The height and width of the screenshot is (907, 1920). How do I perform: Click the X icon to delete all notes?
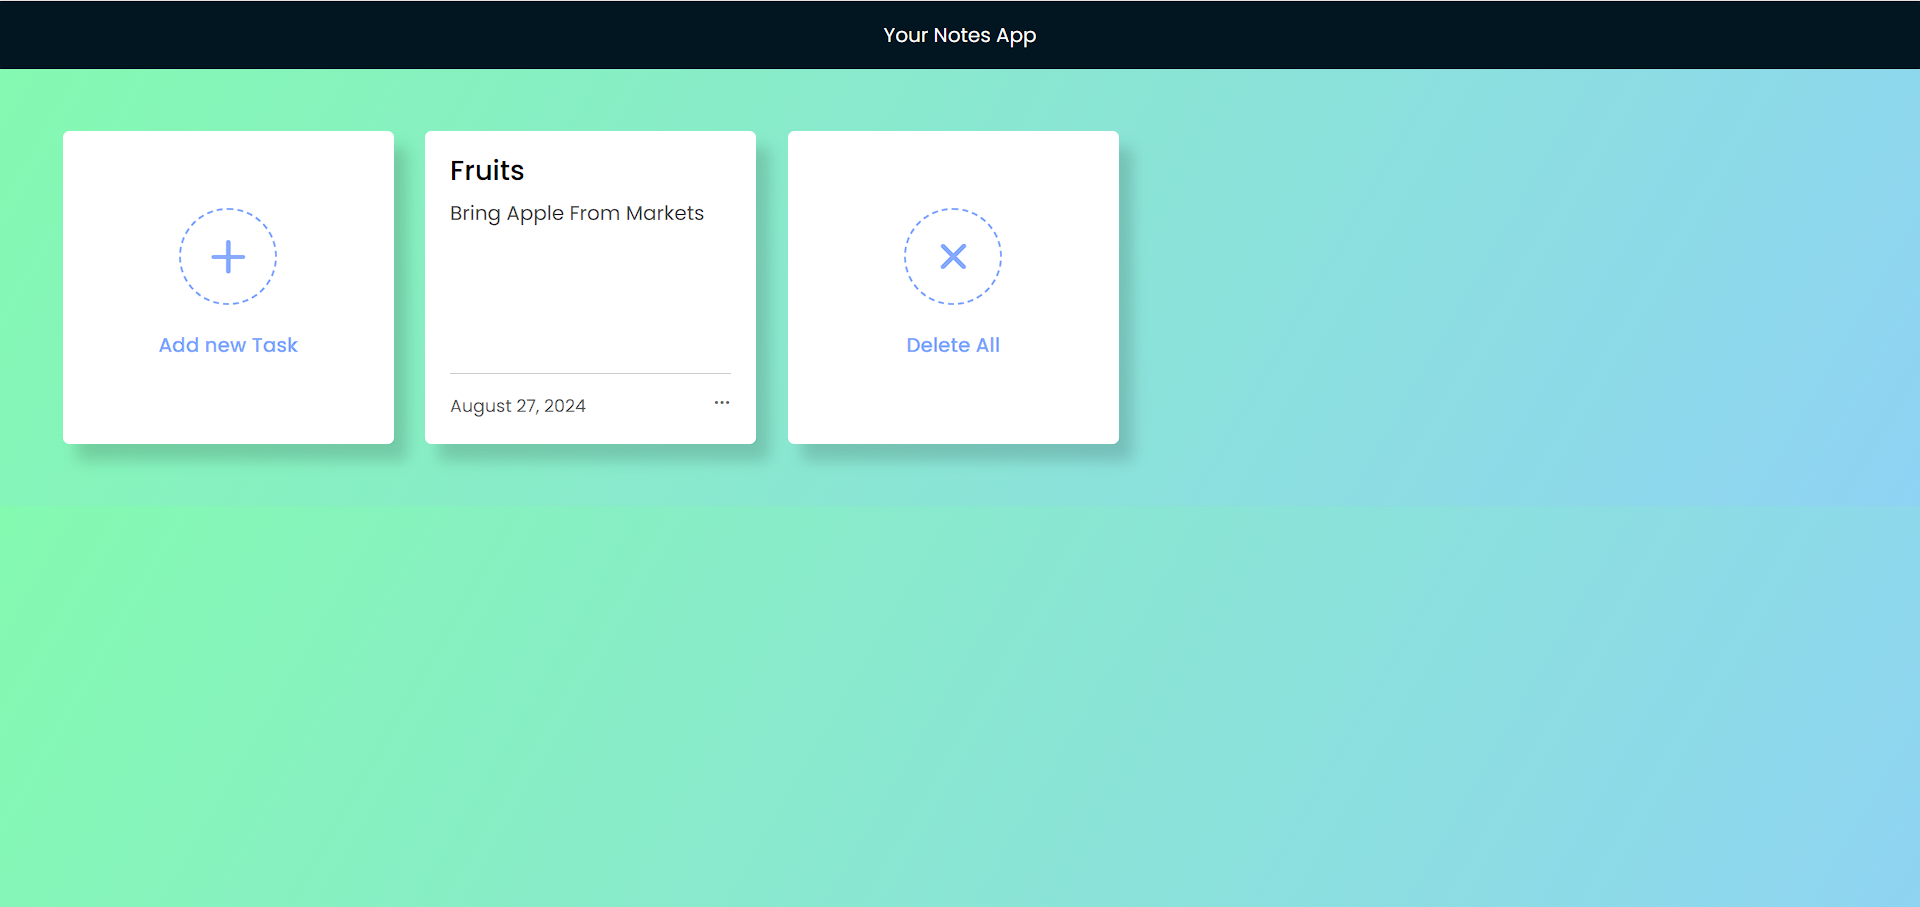click(x=953, y=257)
